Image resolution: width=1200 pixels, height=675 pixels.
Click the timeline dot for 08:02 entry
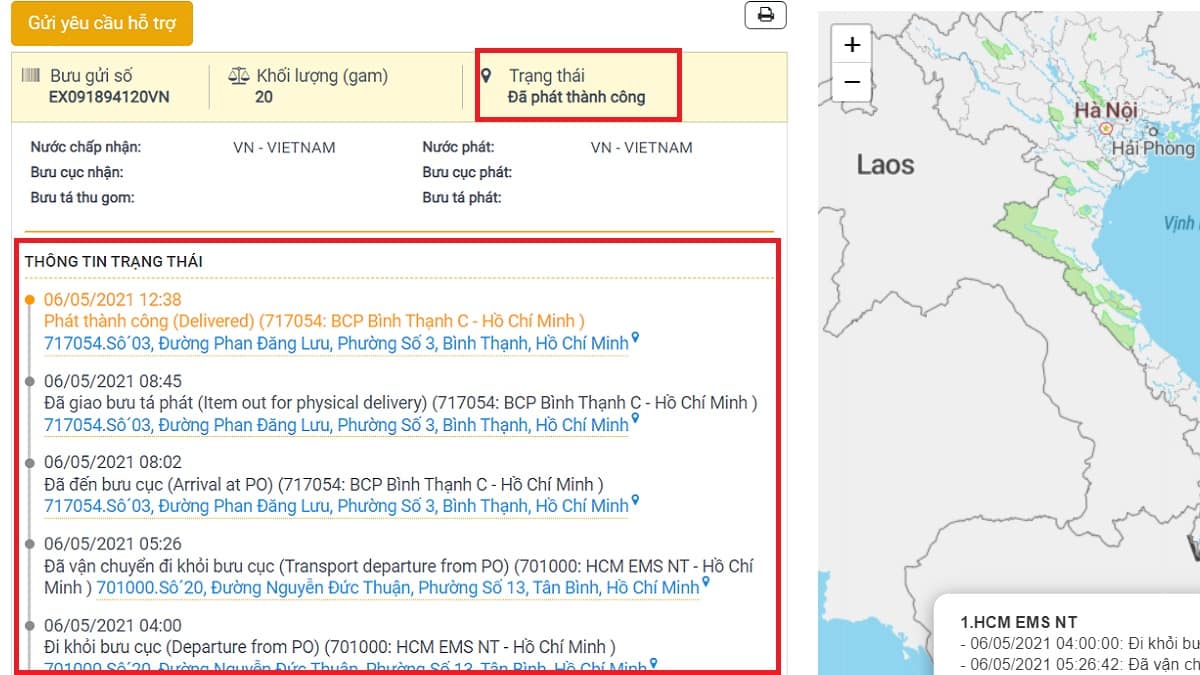pos(30,462)
